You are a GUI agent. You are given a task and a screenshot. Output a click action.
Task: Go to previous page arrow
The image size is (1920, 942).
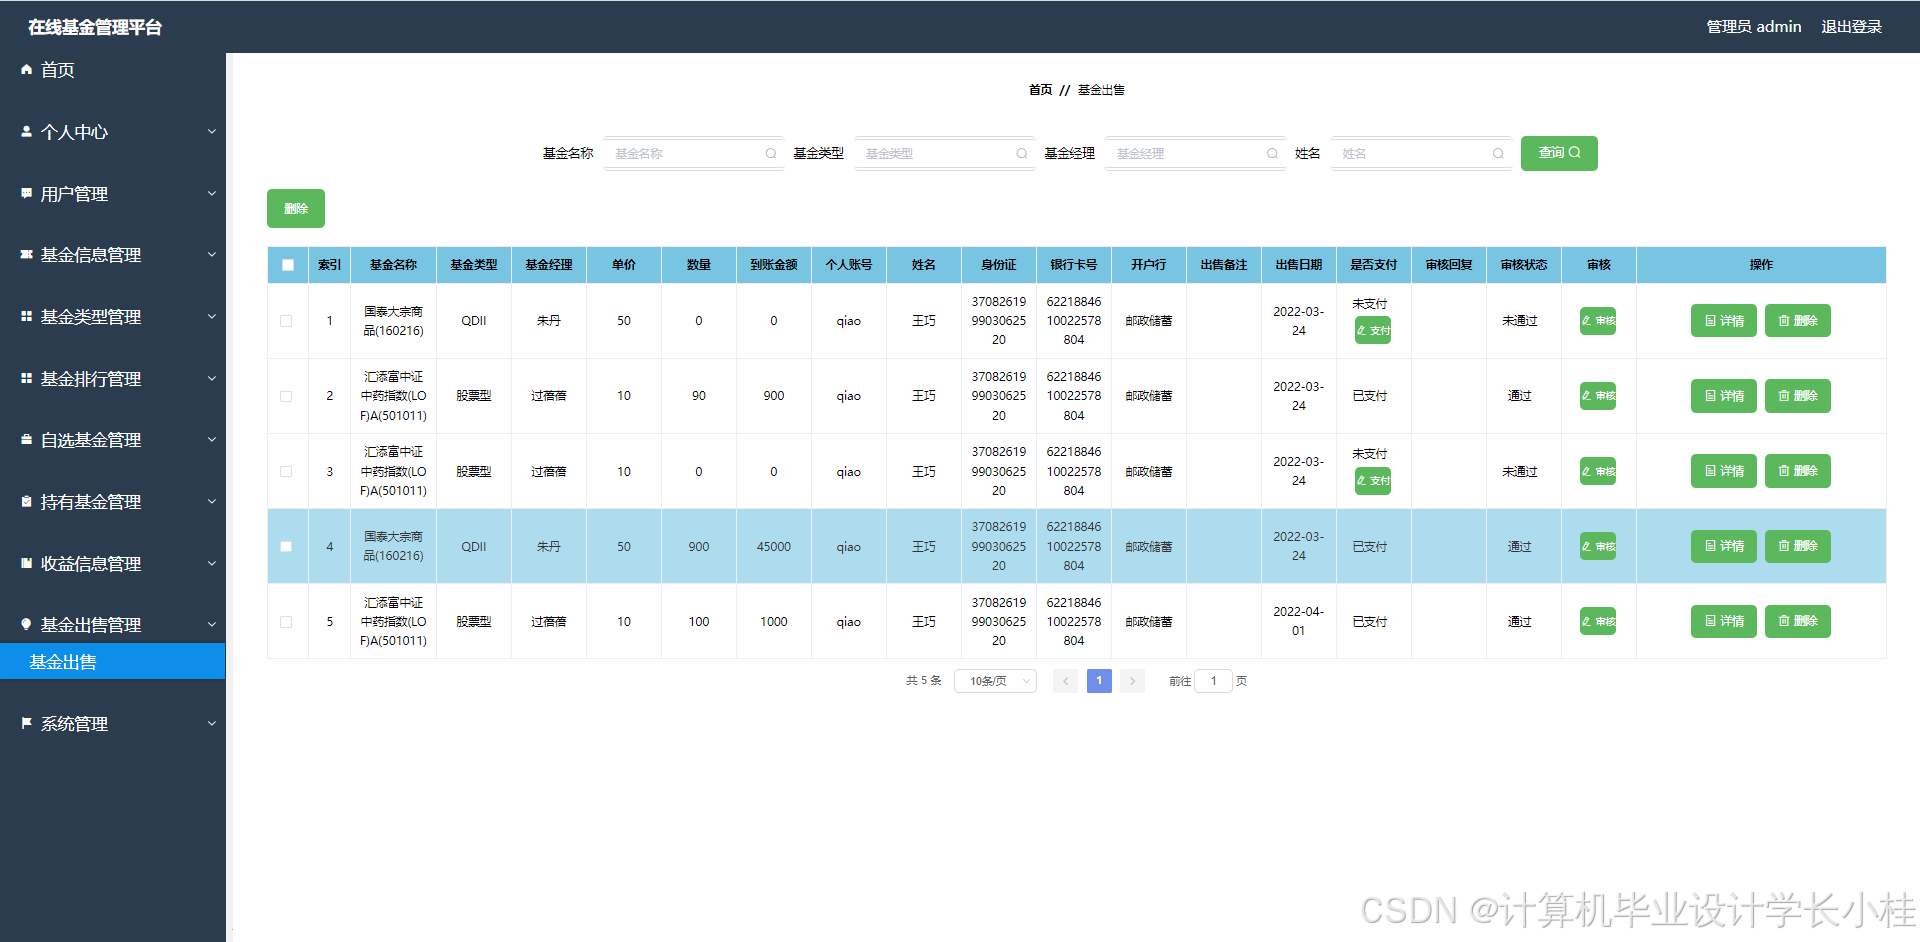[1066, 681]
